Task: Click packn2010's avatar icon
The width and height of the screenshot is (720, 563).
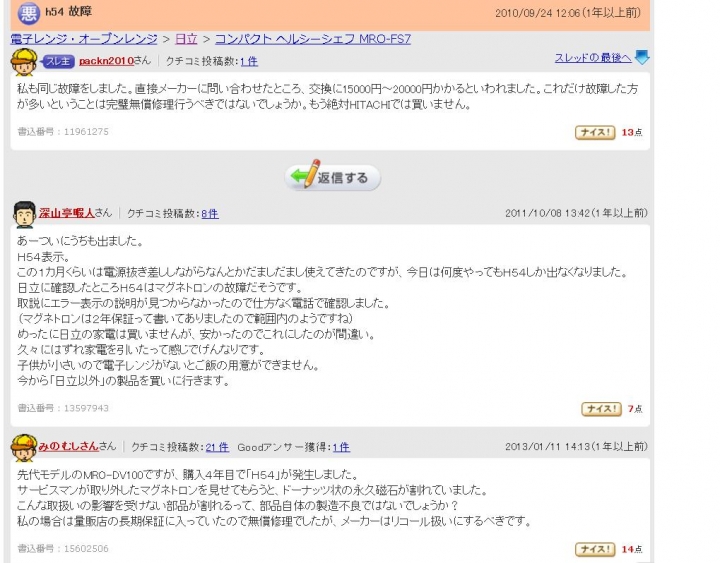Action: (24, 62)
